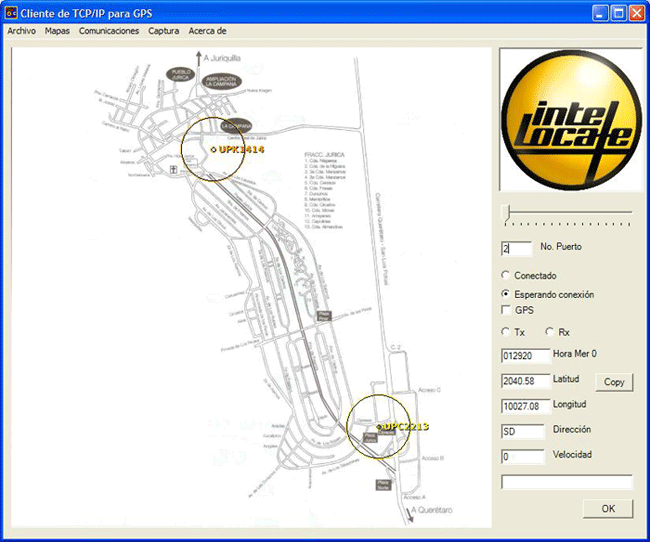This screenshot has height=542, width=650.
Task: Click the Acceso B label on map
Action: 433,458
